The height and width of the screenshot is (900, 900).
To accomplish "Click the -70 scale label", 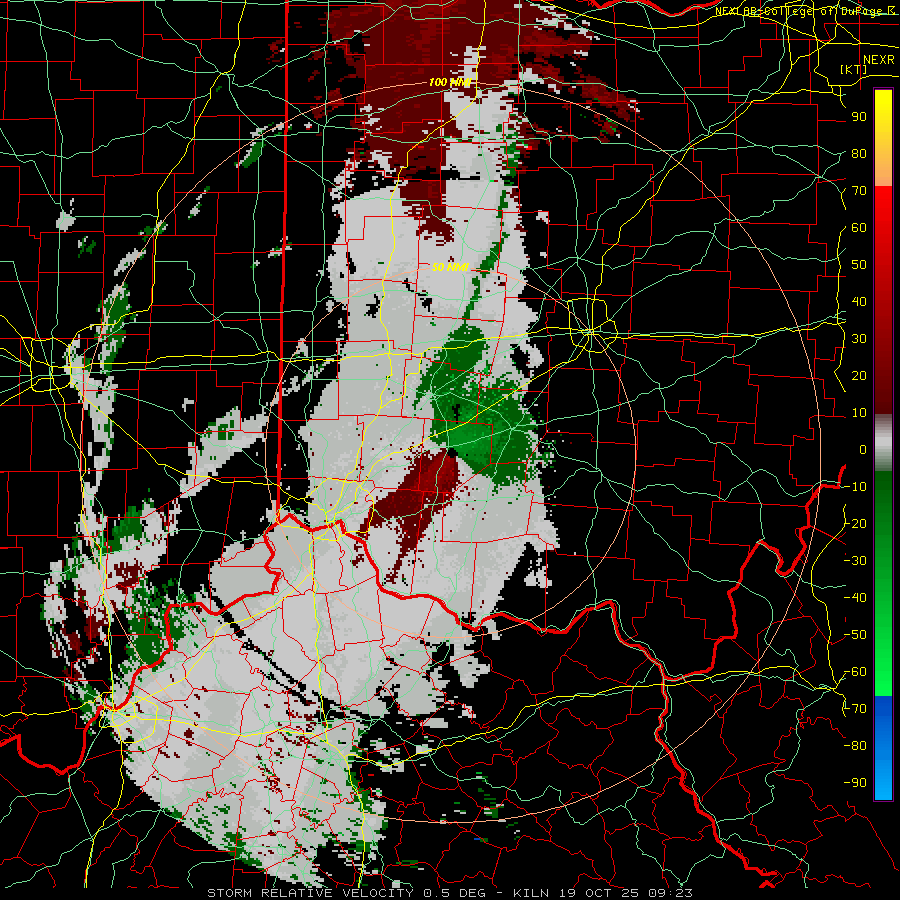I will 855,709.
